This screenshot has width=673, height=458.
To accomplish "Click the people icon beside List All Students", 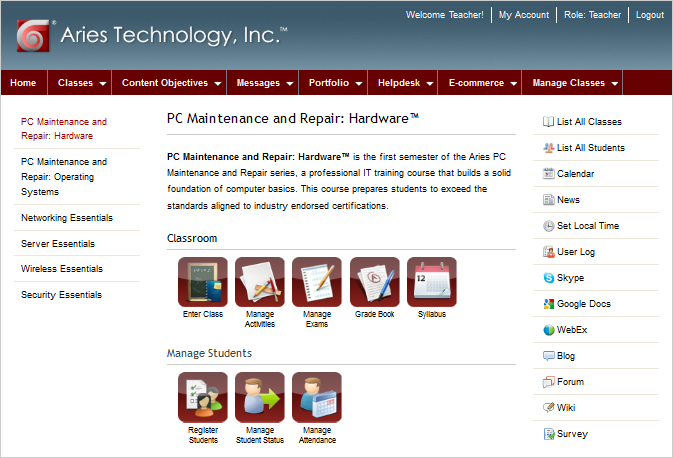I will [548, 148].
